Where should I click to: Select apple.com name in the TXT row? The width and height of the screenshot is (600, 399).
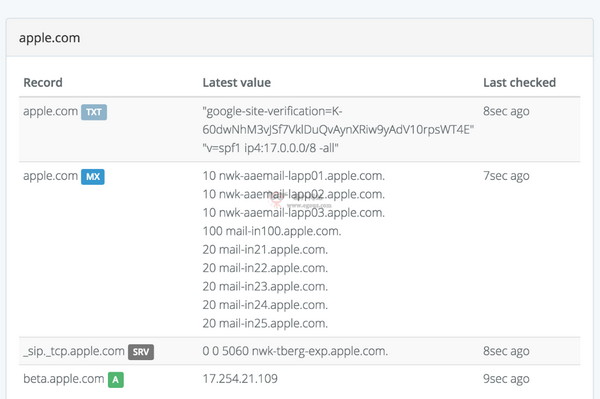pos(51,111)
